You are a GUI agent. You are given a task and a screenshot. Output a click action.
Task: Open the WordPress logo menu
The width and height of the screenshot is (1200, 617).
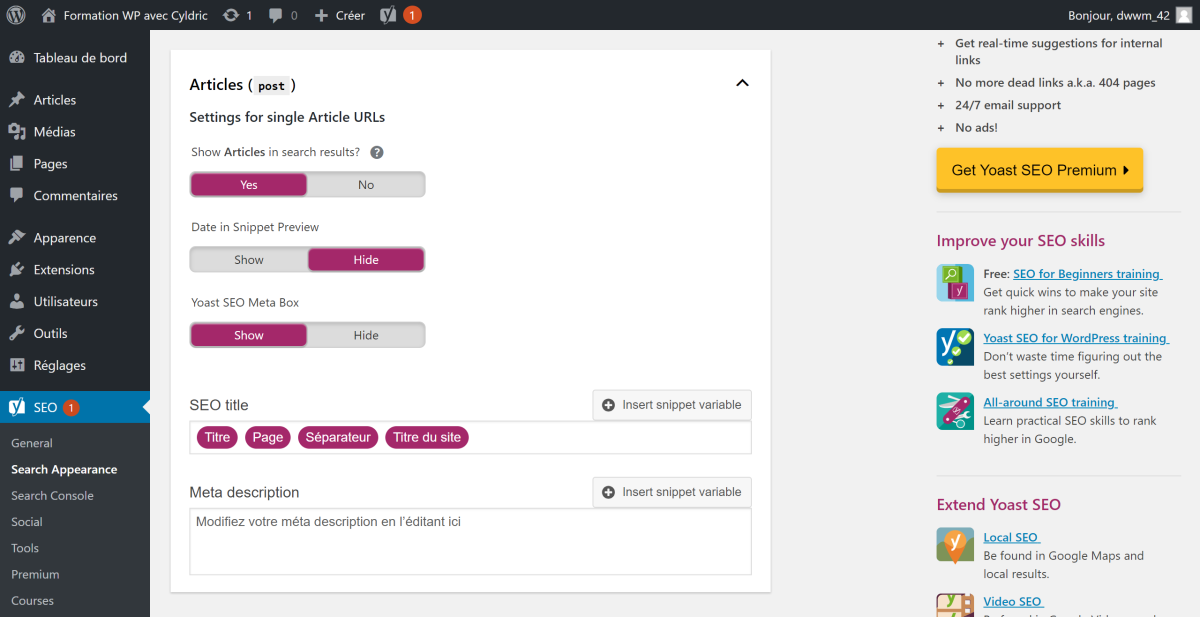click(16, 15)
